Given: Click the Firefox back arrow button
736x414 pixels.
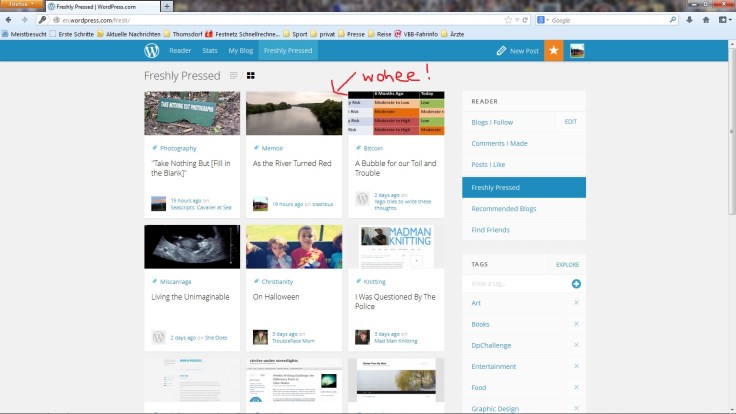Looking at the screenshot, I should coord(10,20).
